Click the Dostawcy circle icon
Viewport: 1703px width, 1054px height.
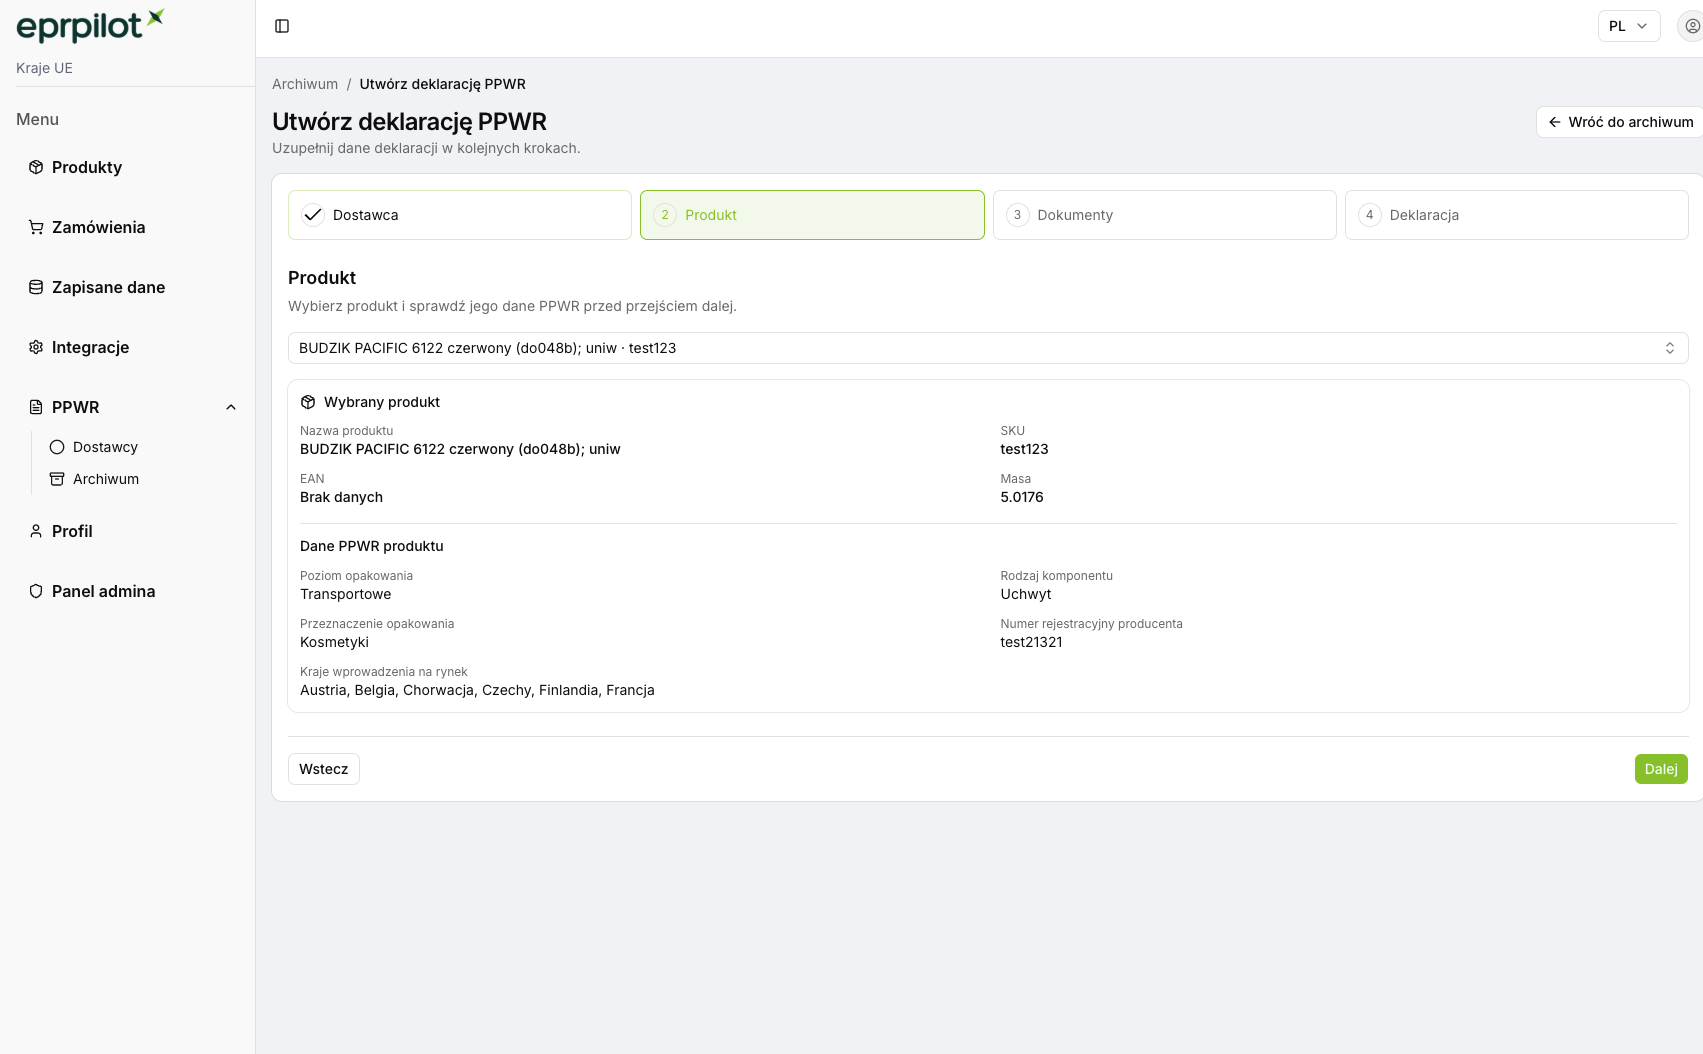pyautogui.click(x=57, y=447)
